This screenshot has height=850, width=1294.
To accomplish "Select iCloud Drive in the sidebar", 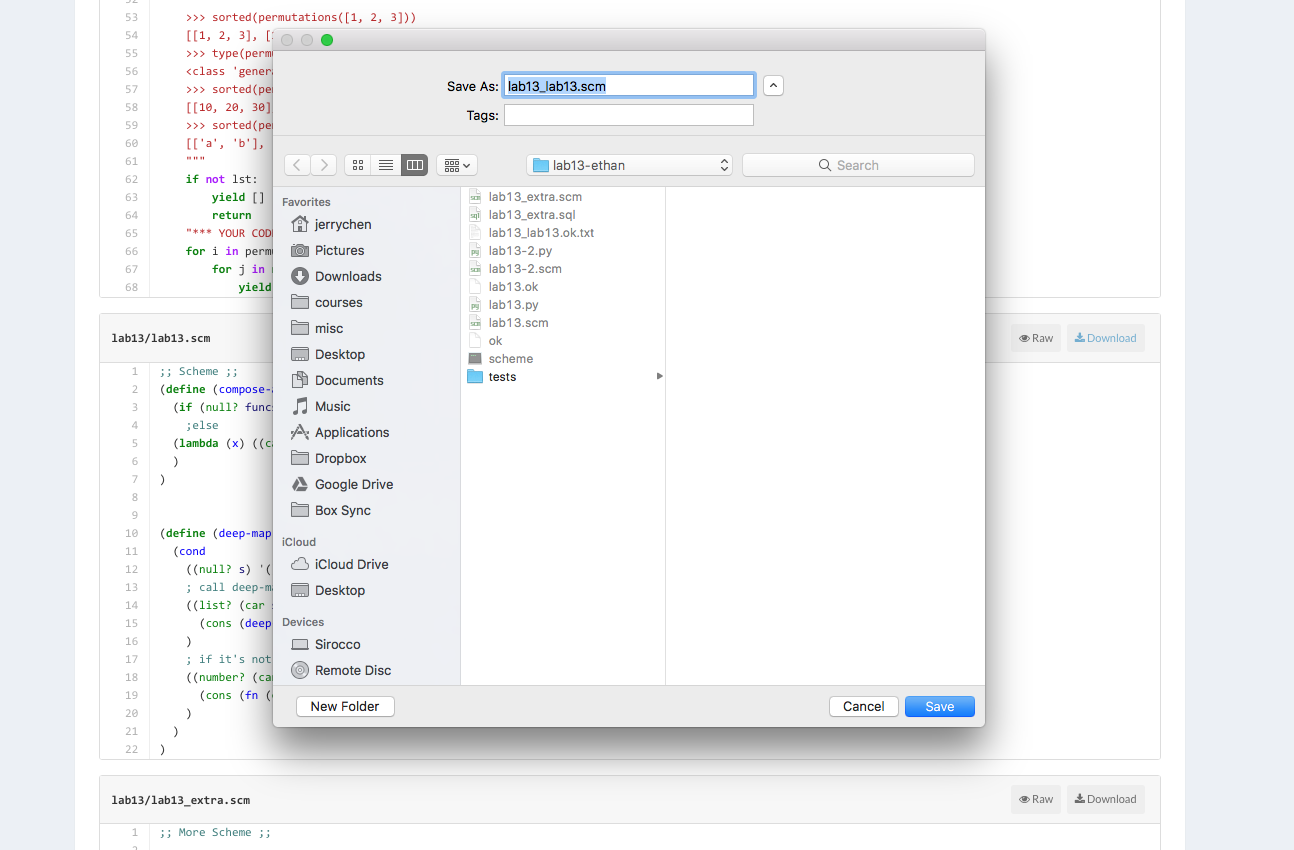I will click(x=351, y=564).
